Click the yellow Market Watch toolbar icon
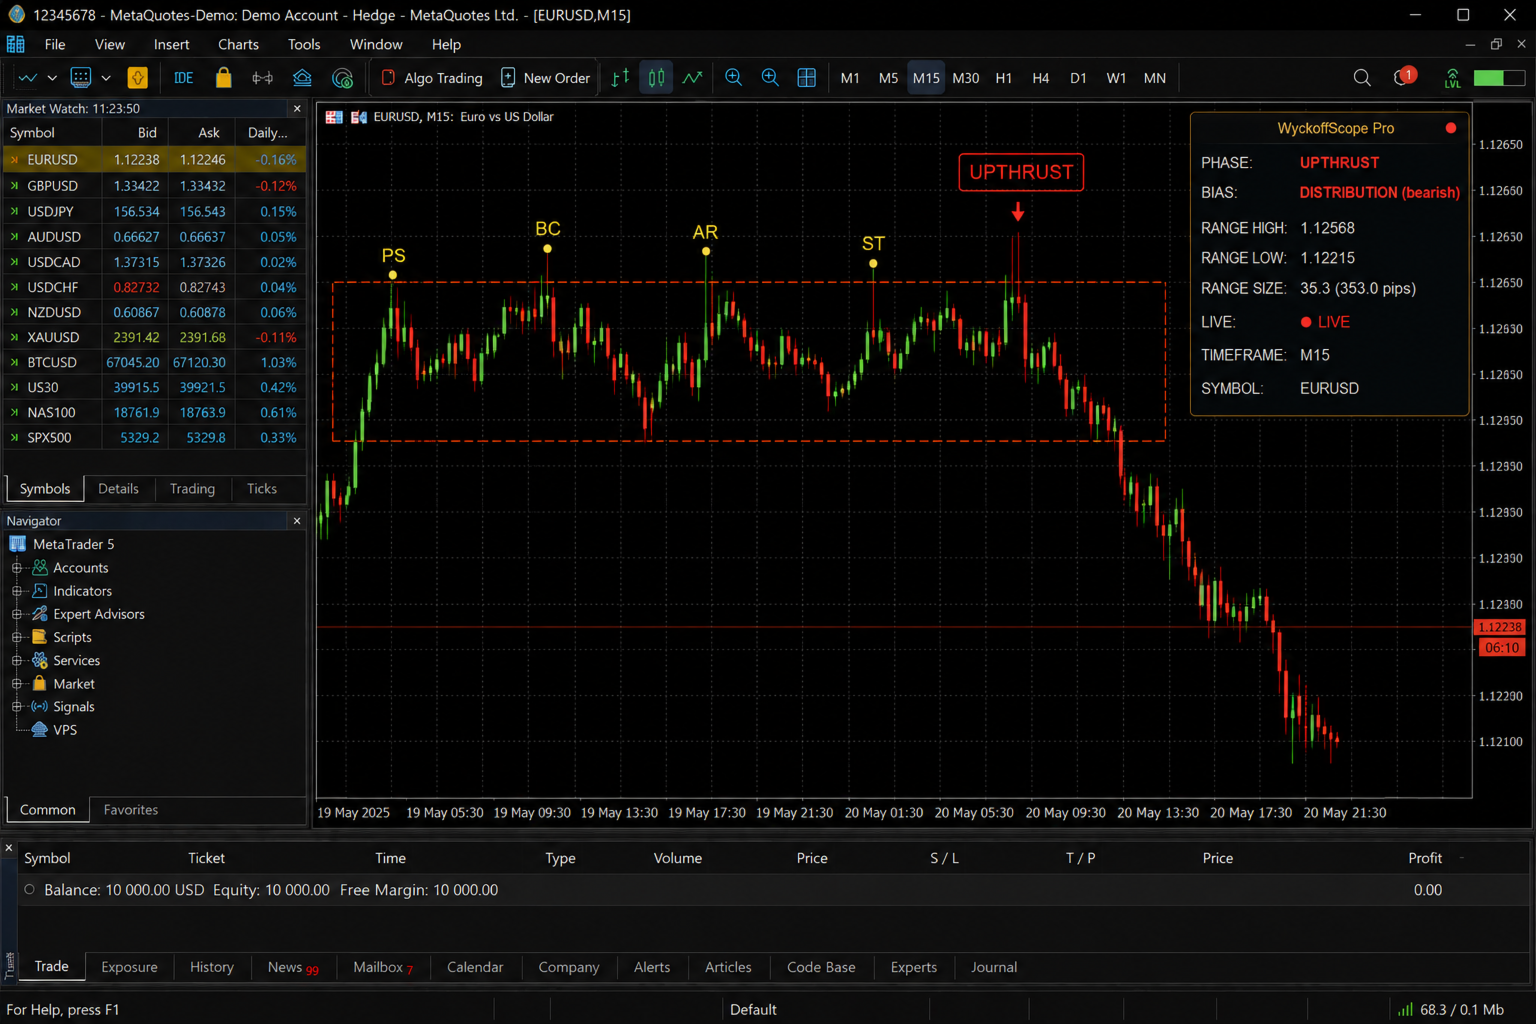Viewport: 1536px width, 1024px height. coord(138,78)
